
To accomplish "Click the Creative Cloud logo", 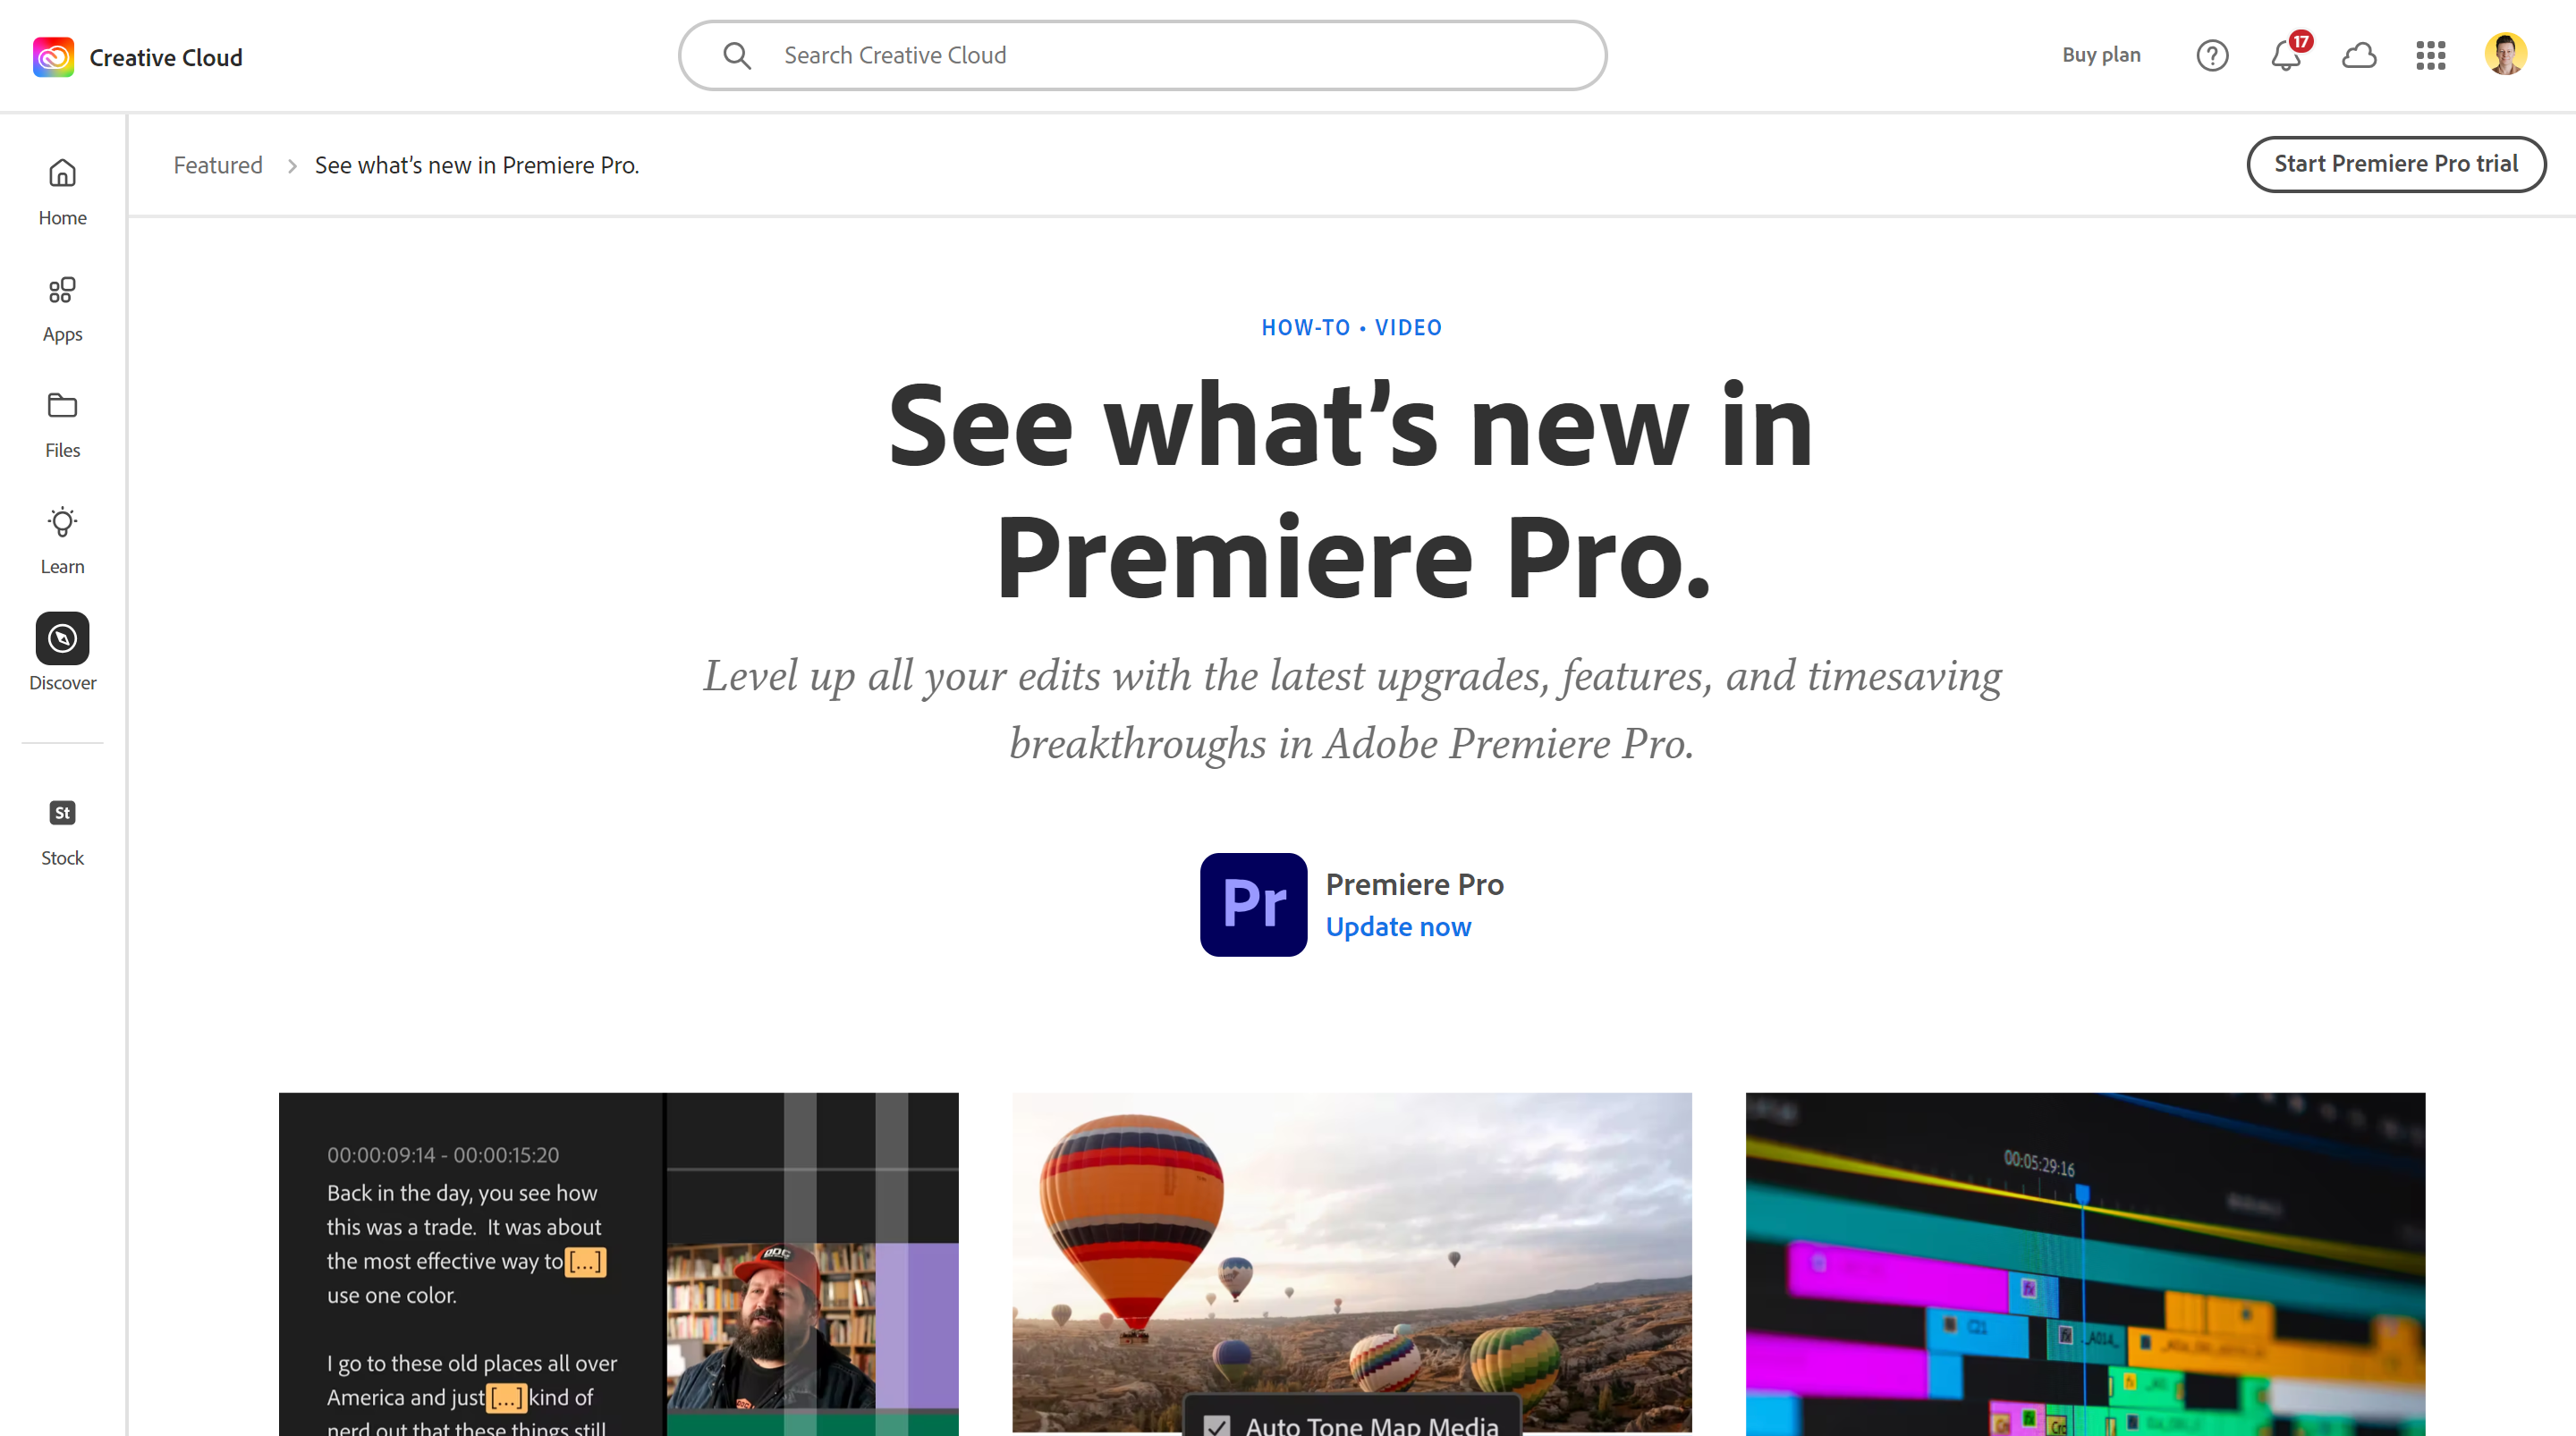I will 53,57.
